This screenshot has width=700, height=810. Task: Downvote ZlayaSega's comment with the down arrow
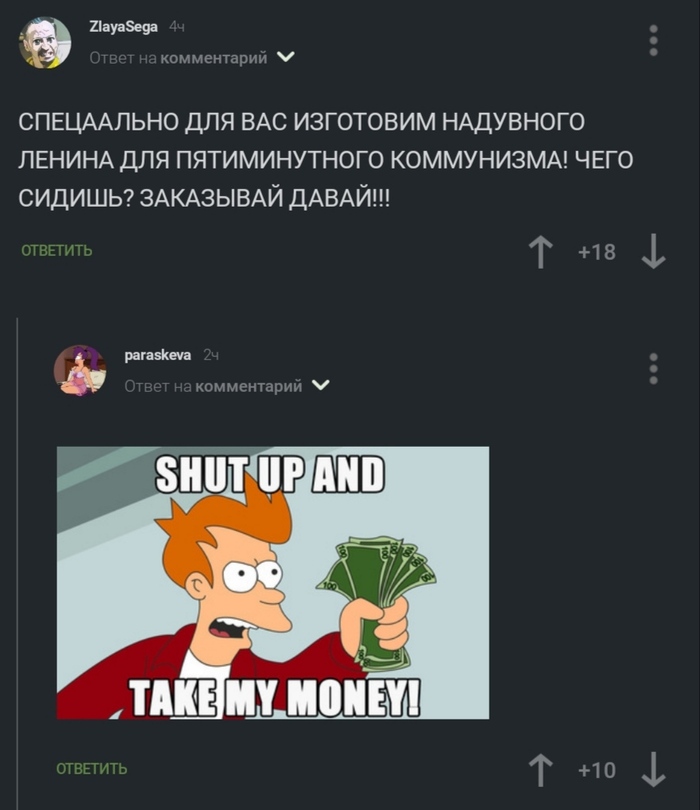pyautogui.click(x=654, y=252)
